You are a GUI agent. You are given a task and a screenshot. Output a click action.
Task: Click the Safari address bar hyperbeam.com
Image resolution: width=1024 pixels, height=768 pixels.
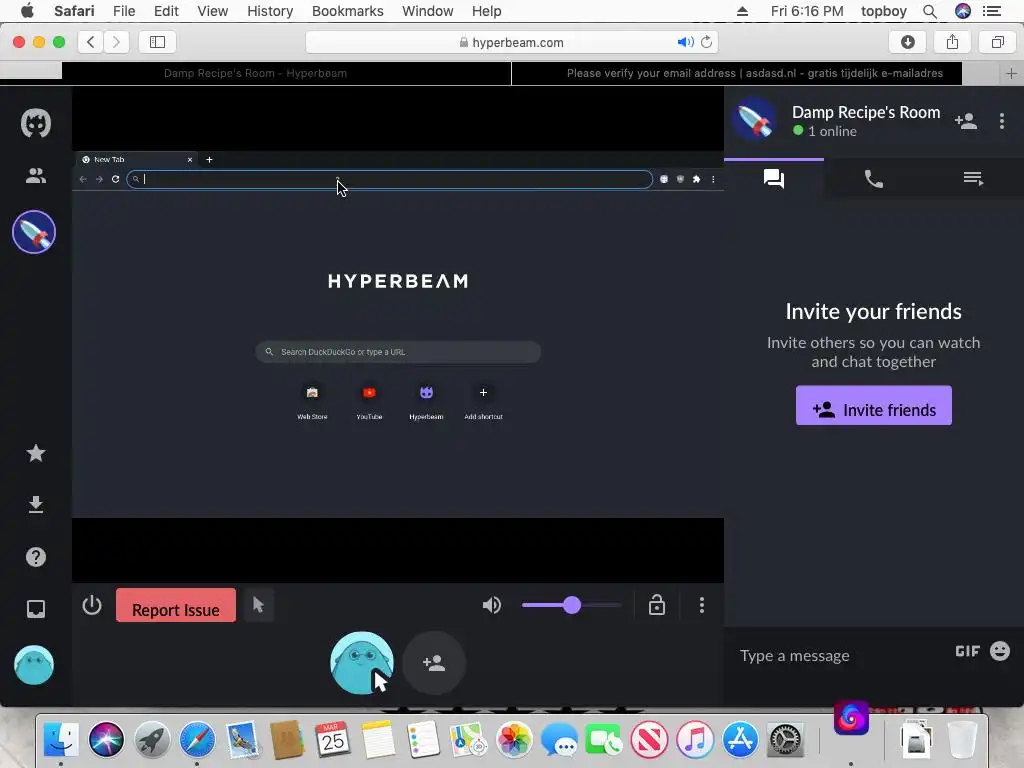[x=512, y=42]
